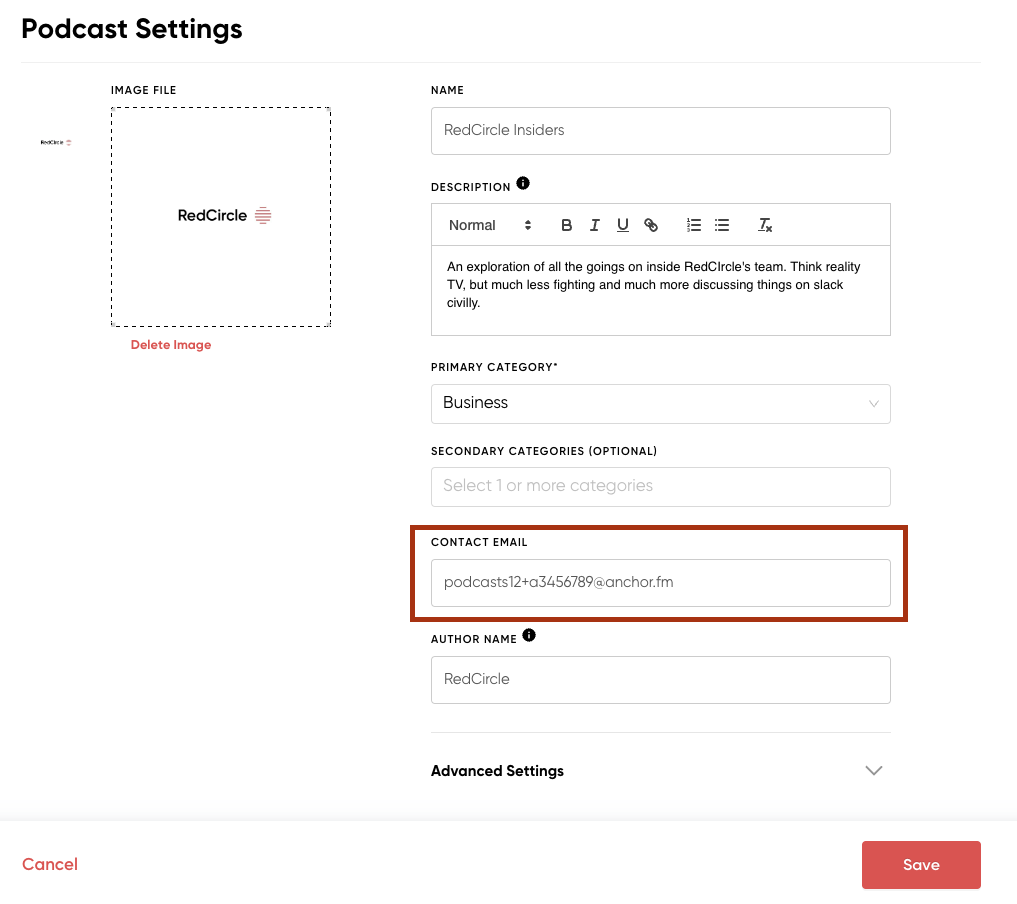Screen dimensions: 1017x904
Task: Show info tooltip next to Author Name
Action: (529, 636)
